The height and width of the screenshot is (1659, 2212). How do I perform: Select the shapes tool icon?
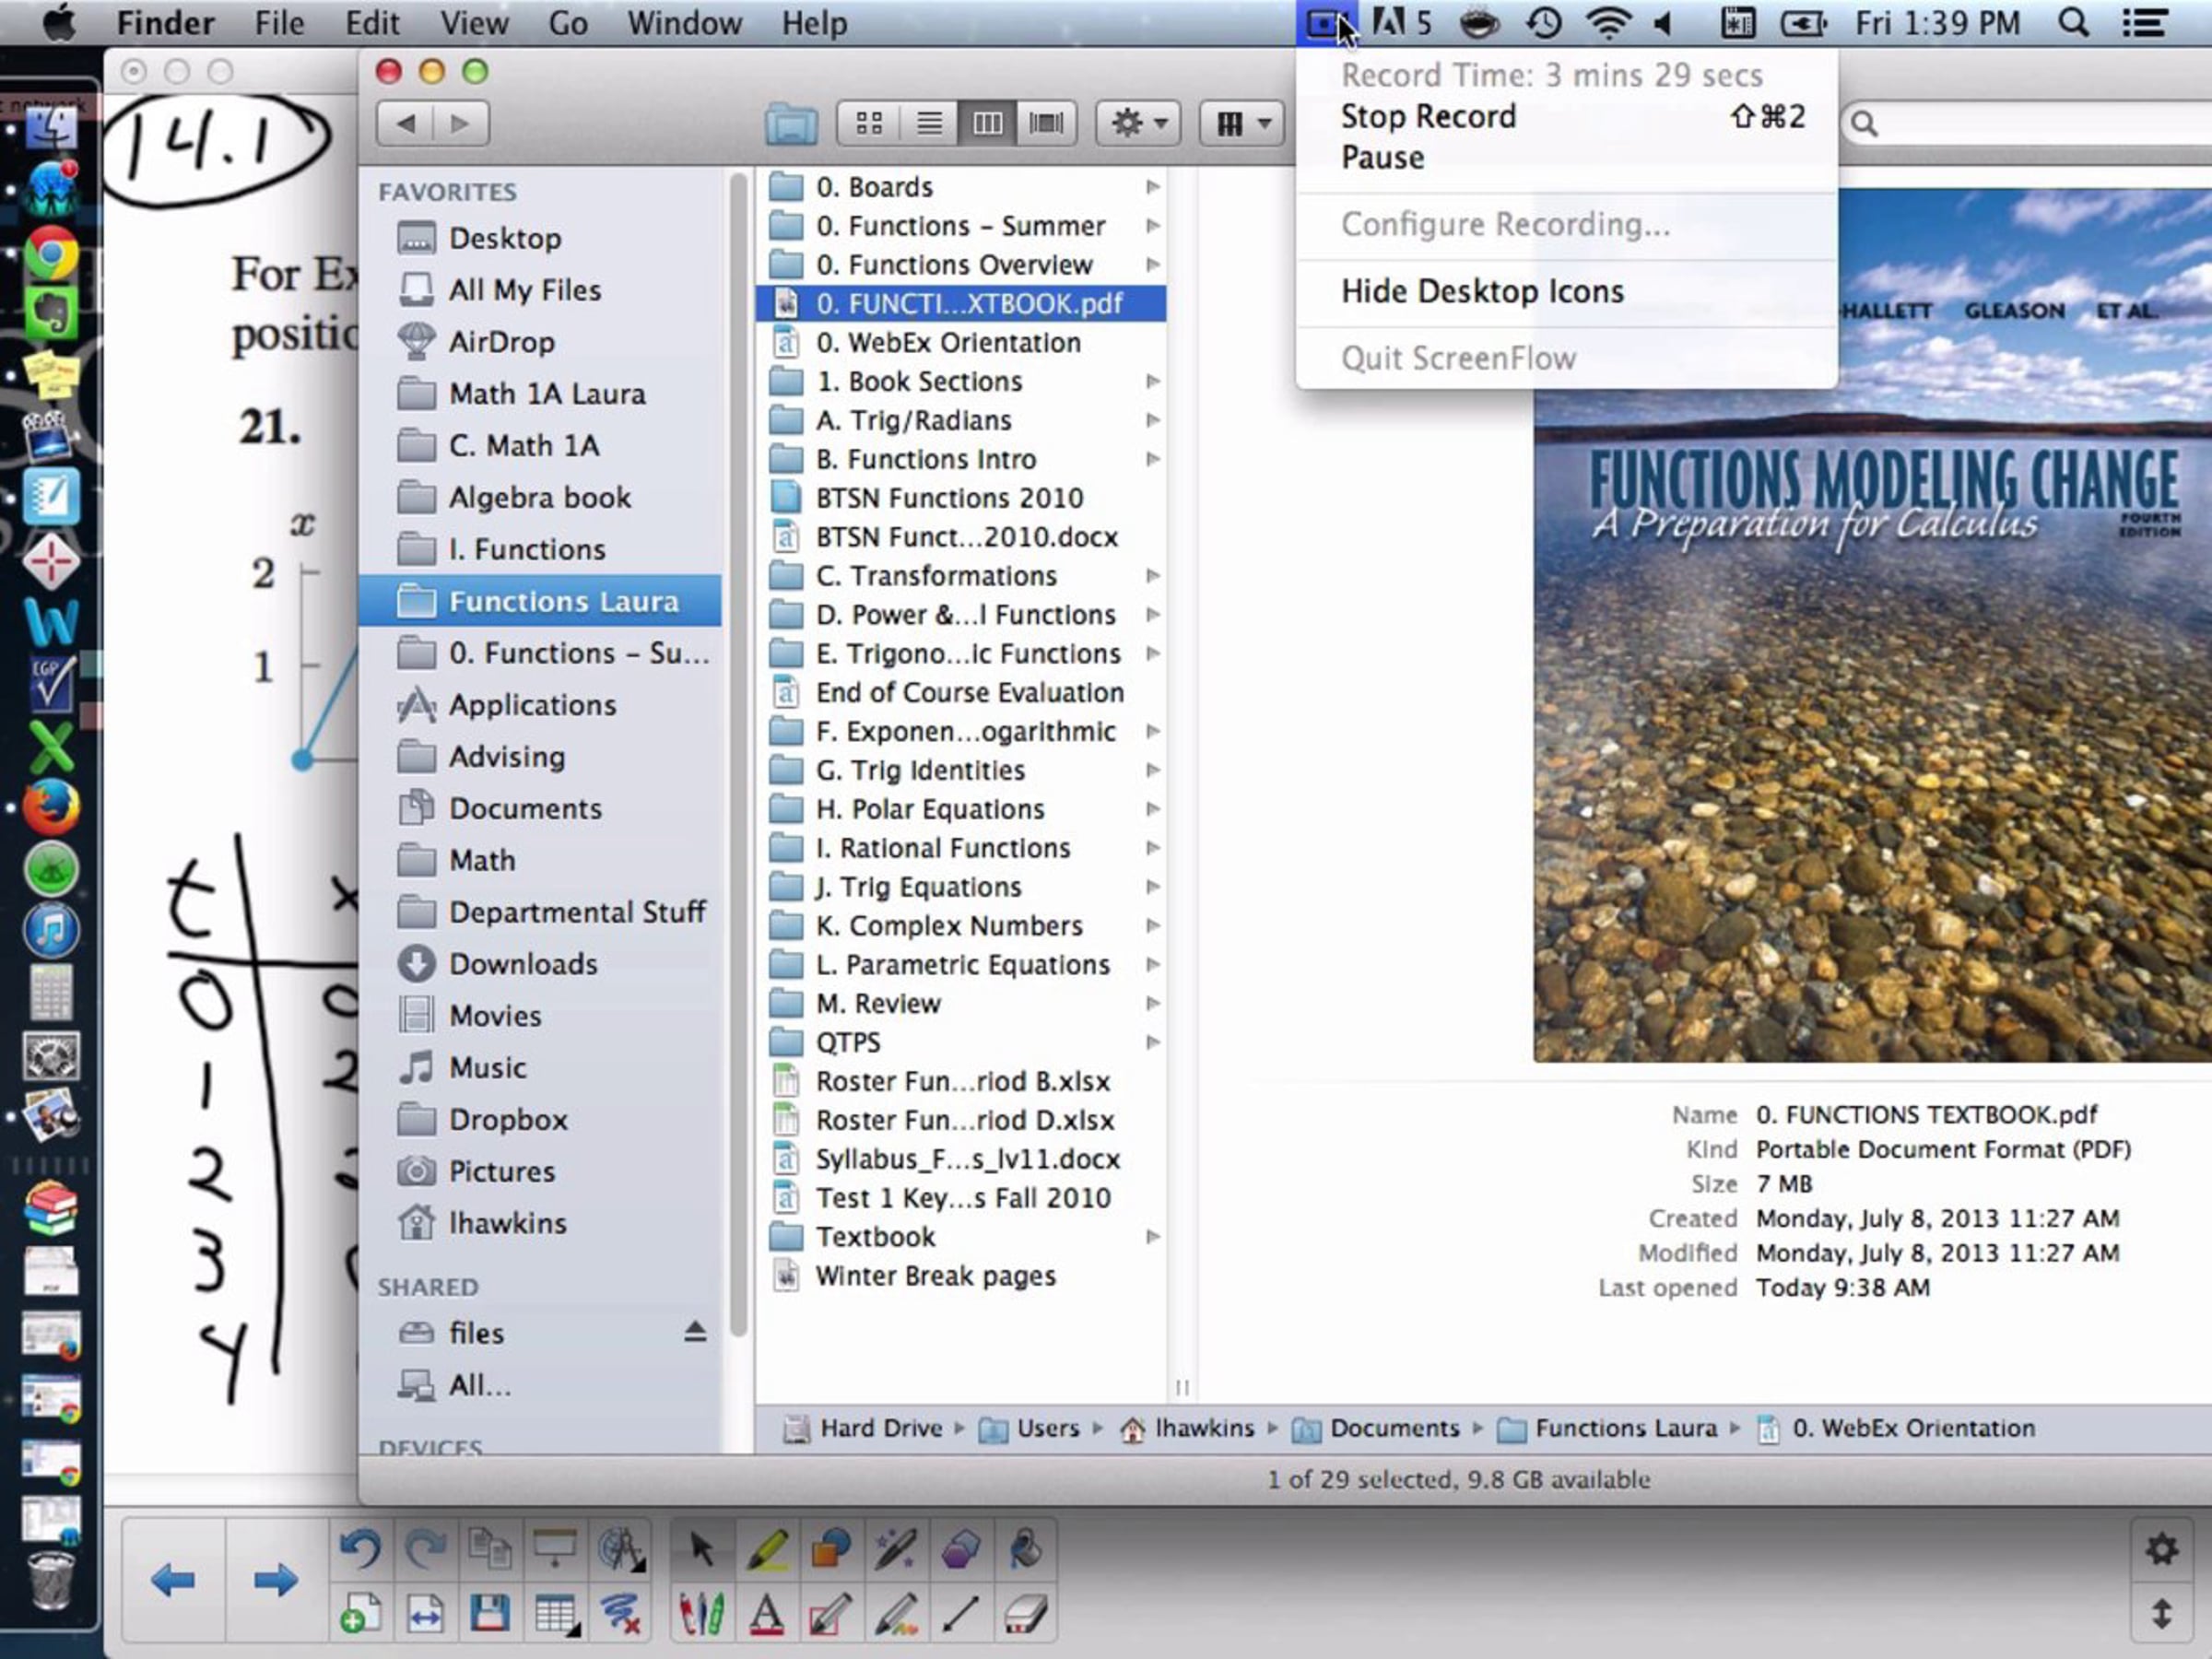[x=831, y=1550]
